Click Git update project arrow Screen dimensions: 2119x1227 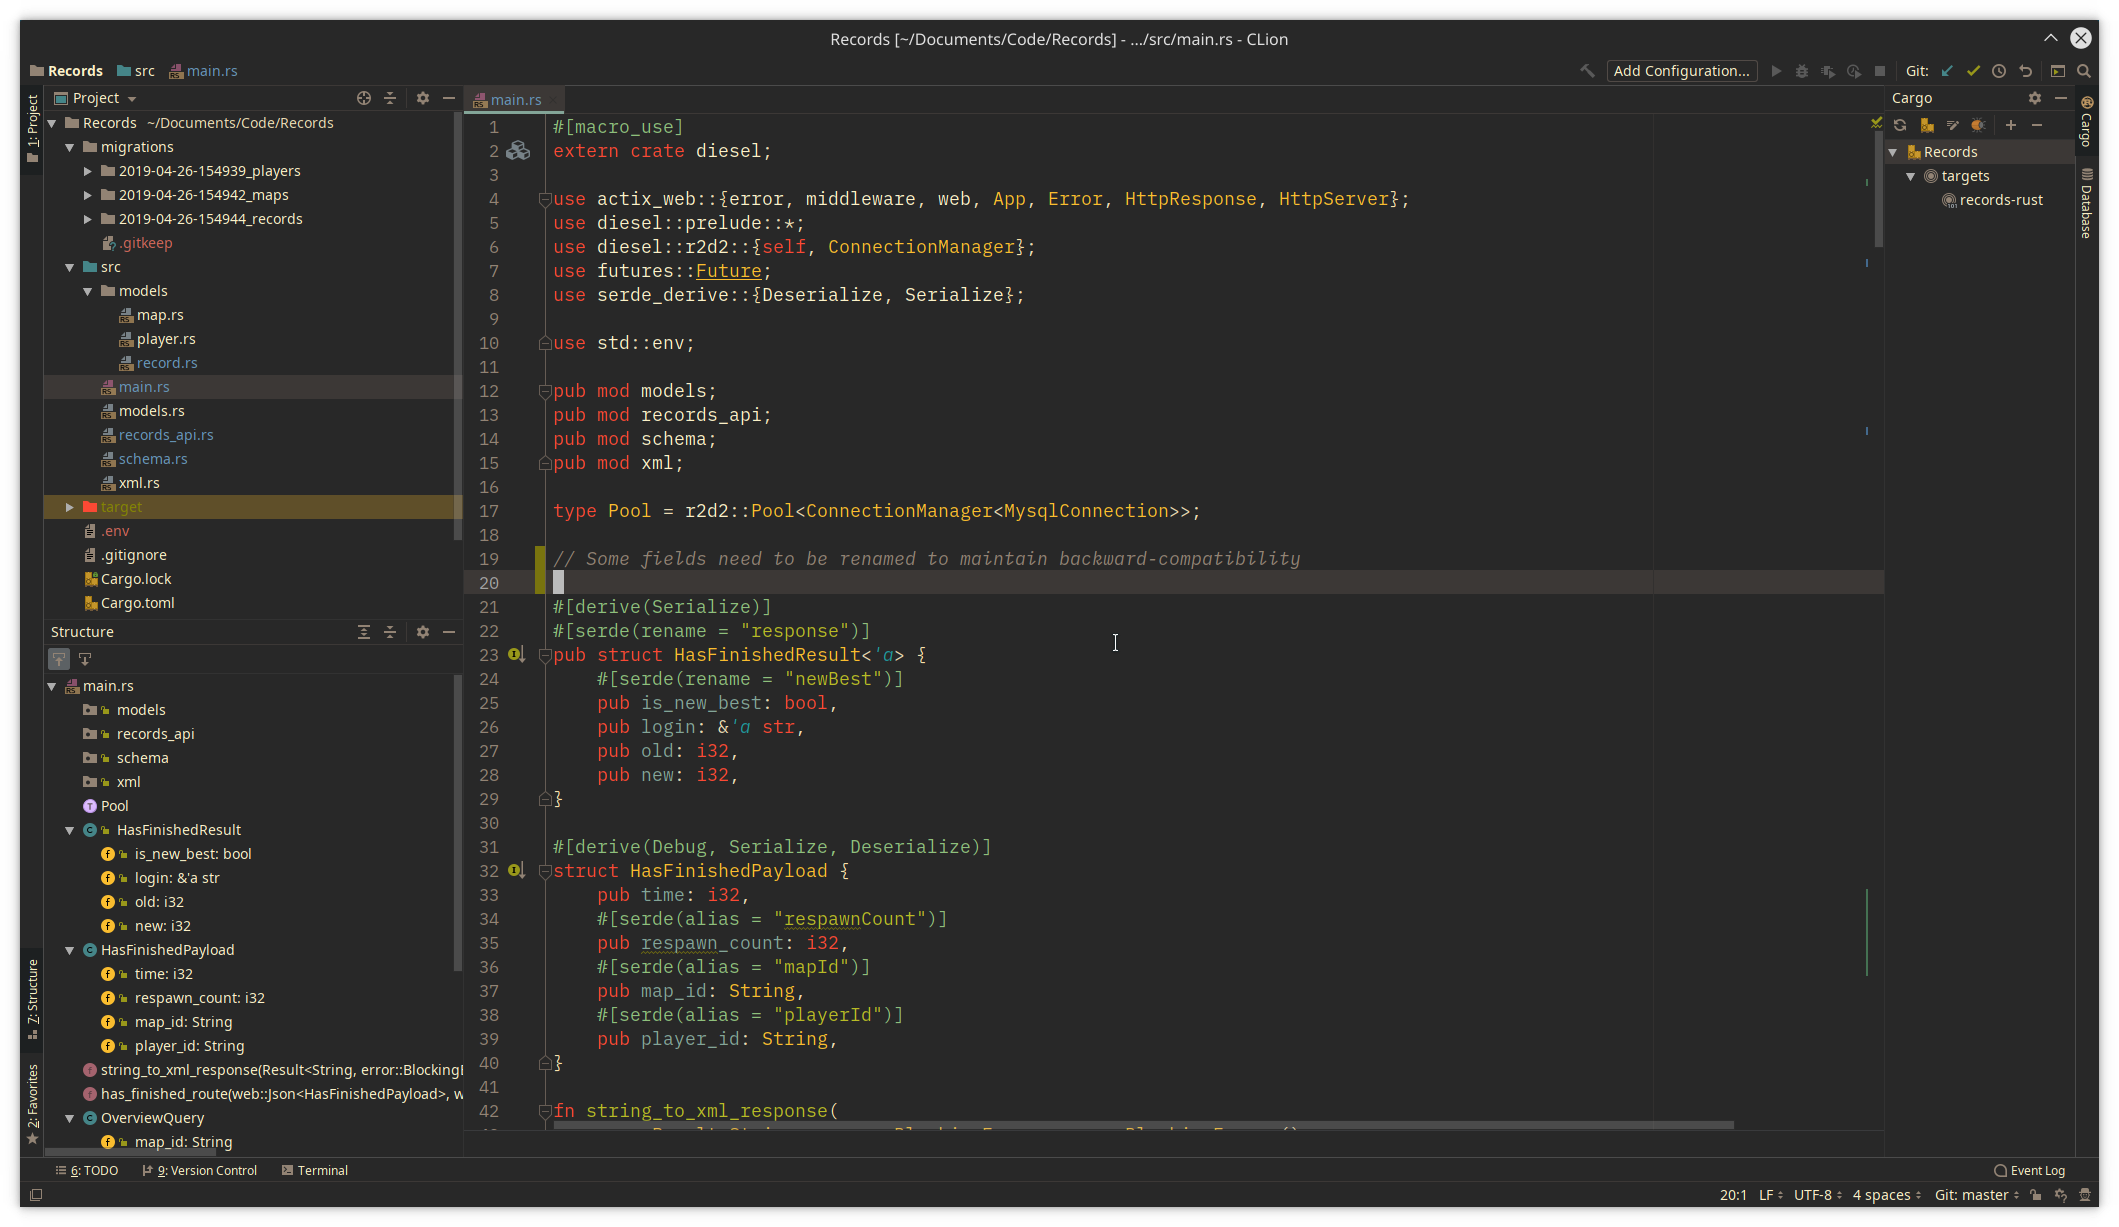click(1947, 71)
